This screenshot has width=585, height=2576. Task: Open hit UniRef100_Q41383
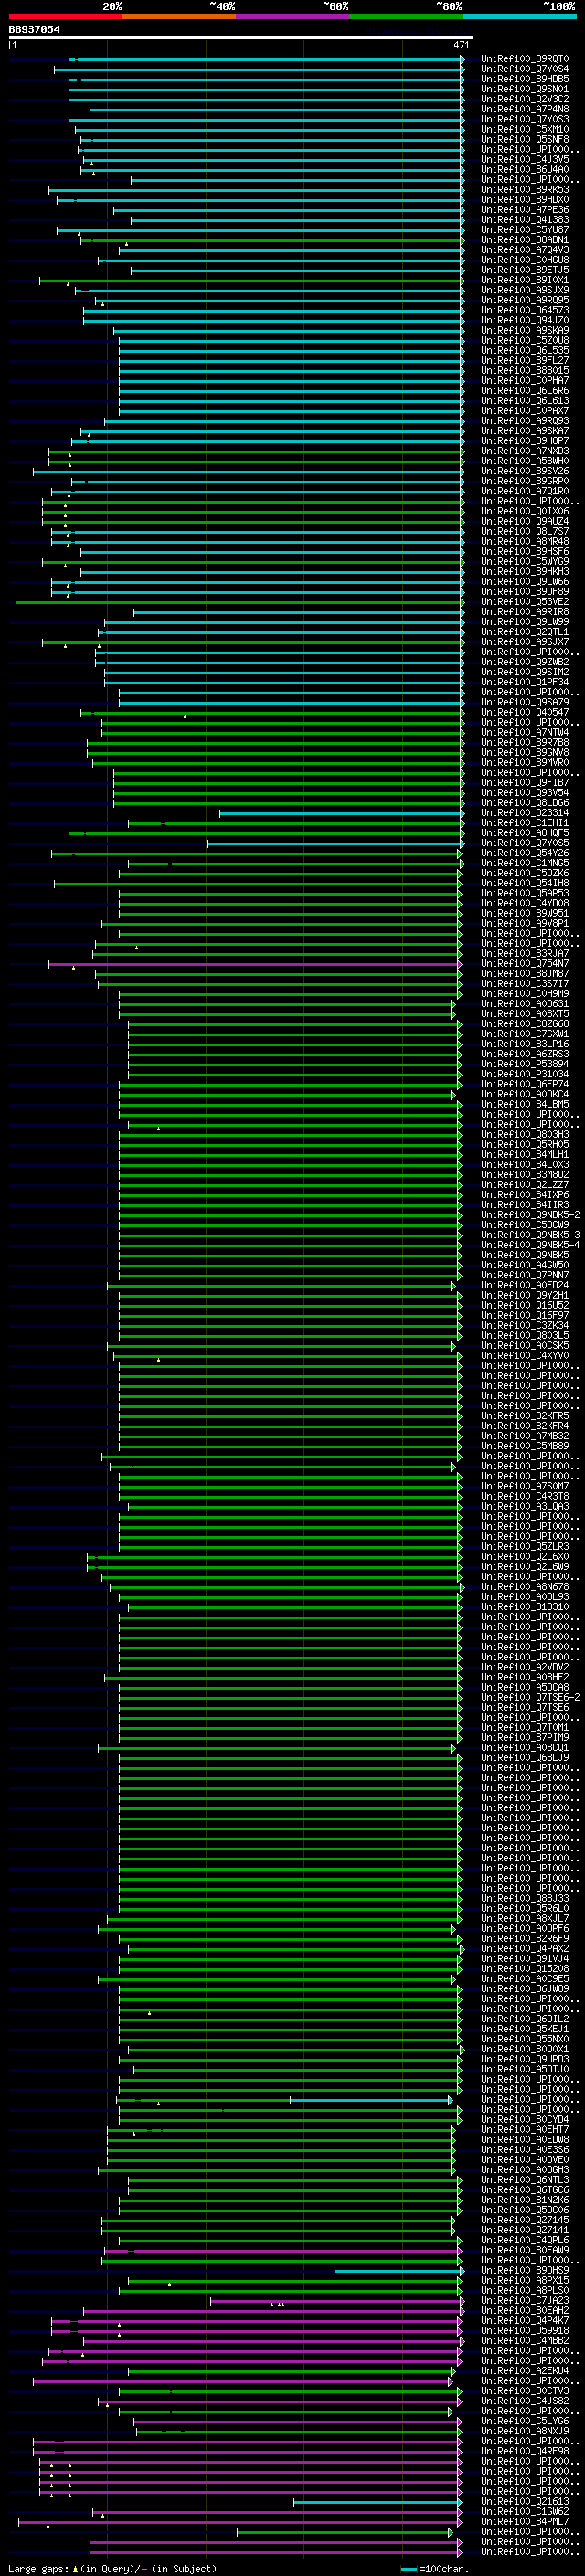524,220
